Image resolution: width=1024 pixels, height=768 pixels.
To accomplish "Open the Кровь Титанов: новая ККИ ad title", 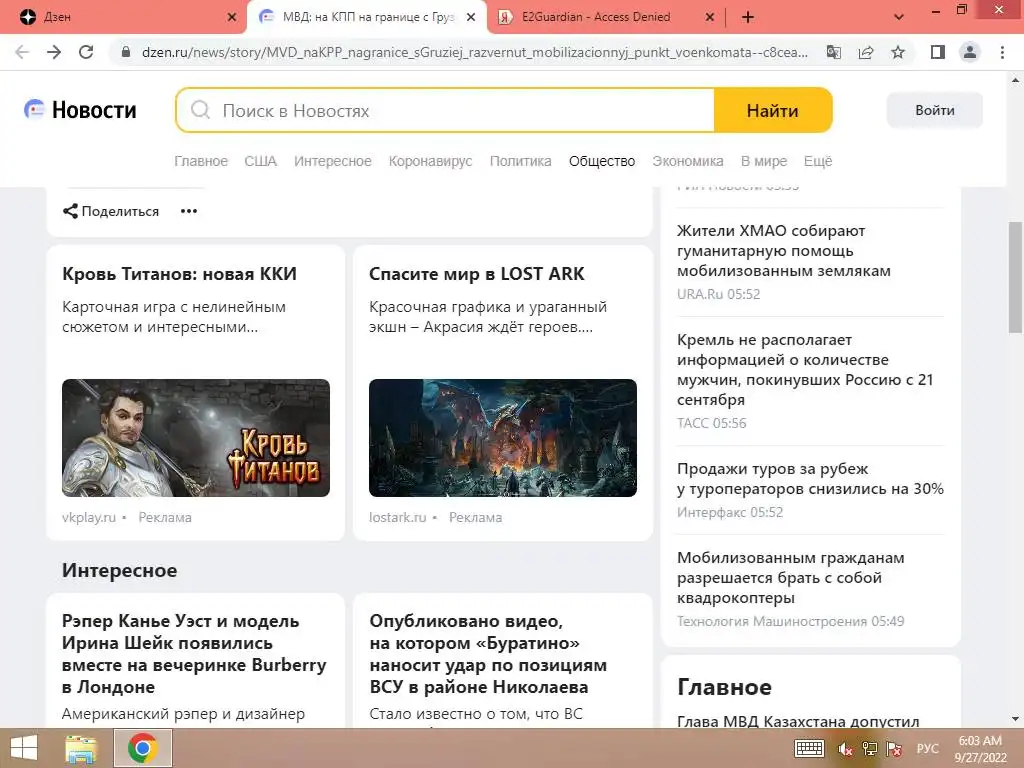I will click(x=179, y=274).
